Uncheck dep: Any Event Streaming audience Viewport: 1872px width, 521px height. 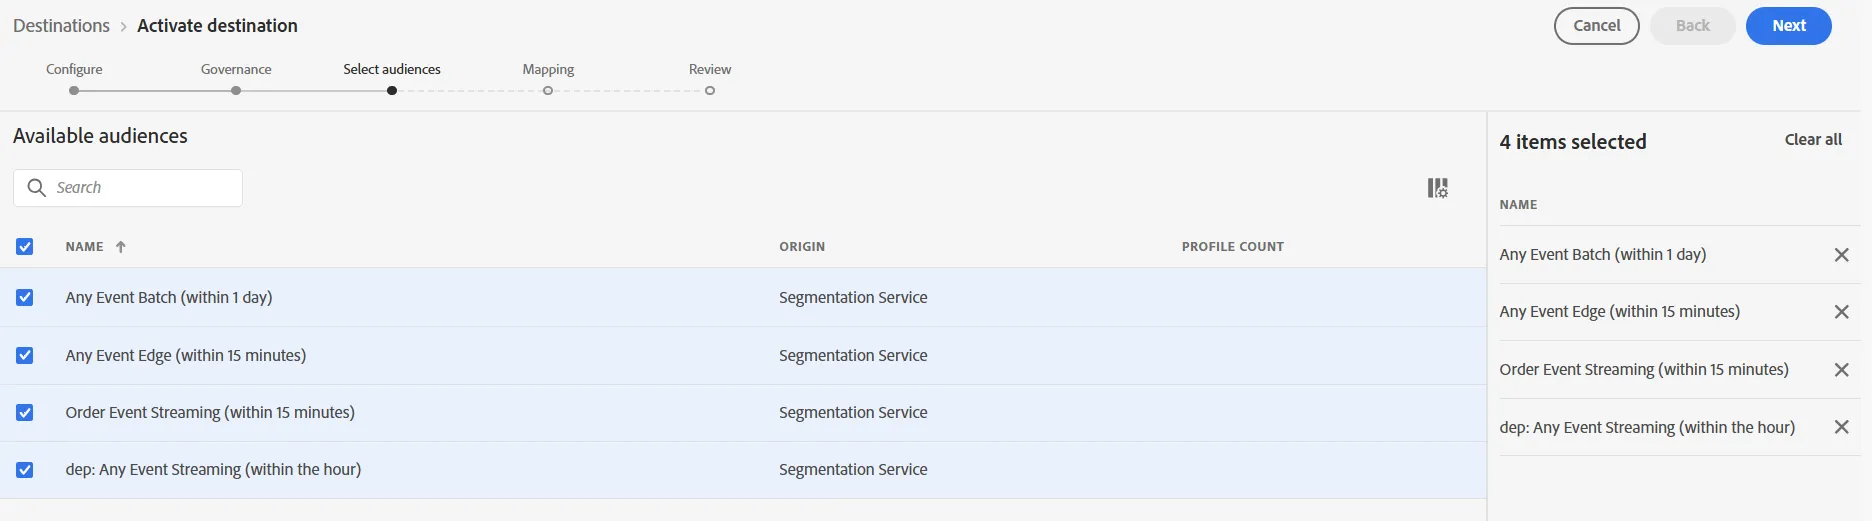(x=25, y=470)
